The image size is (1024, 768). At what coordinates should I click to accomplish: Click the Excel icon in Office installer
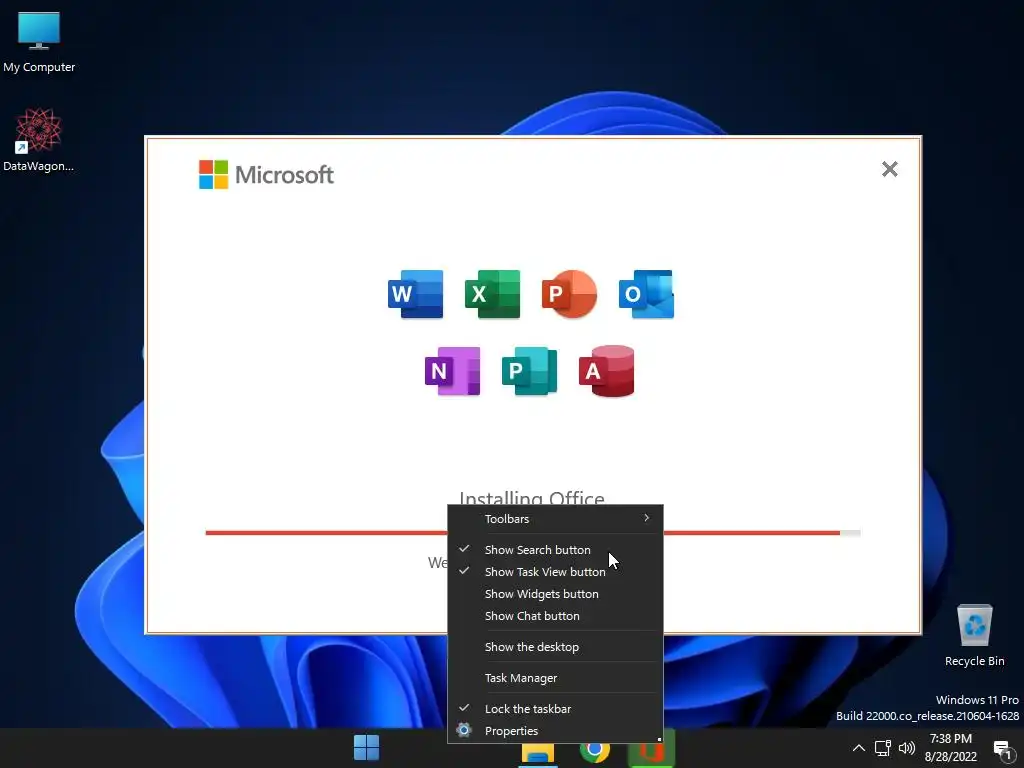pos(492,294)
